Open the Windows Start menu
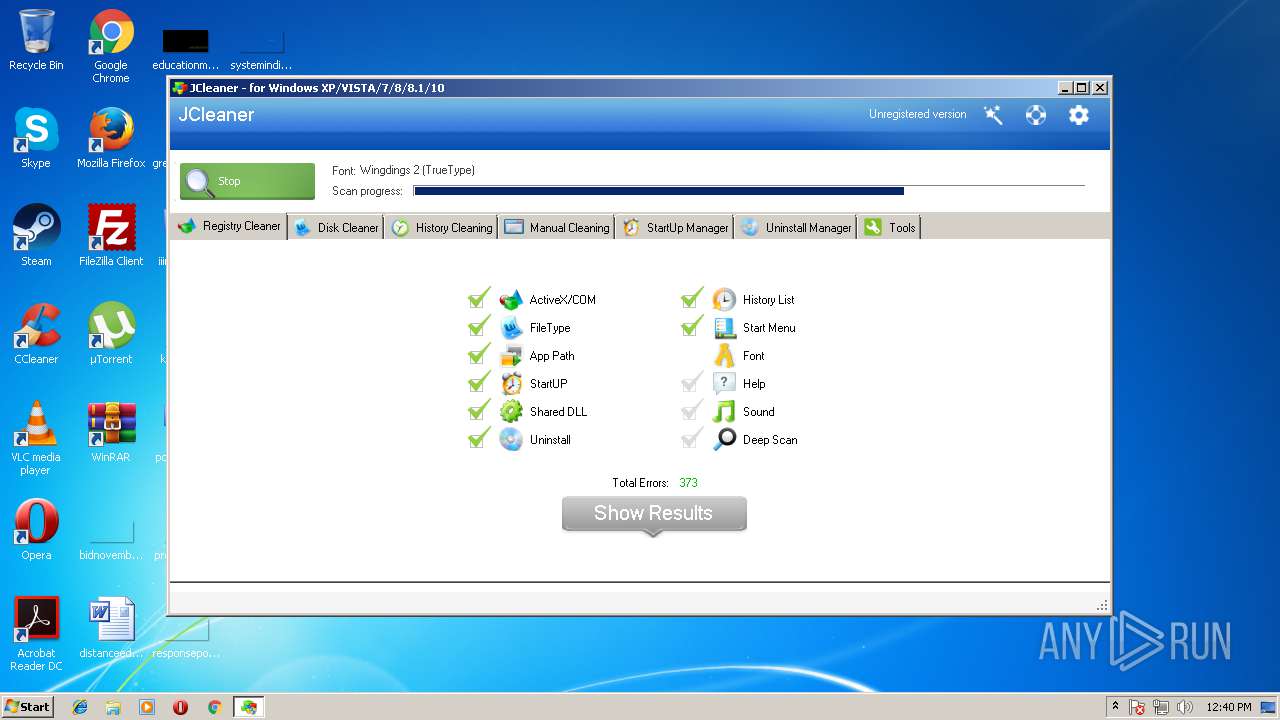Image resolution: width=1280 pixels, height=720 pixels. coord(27,706)
